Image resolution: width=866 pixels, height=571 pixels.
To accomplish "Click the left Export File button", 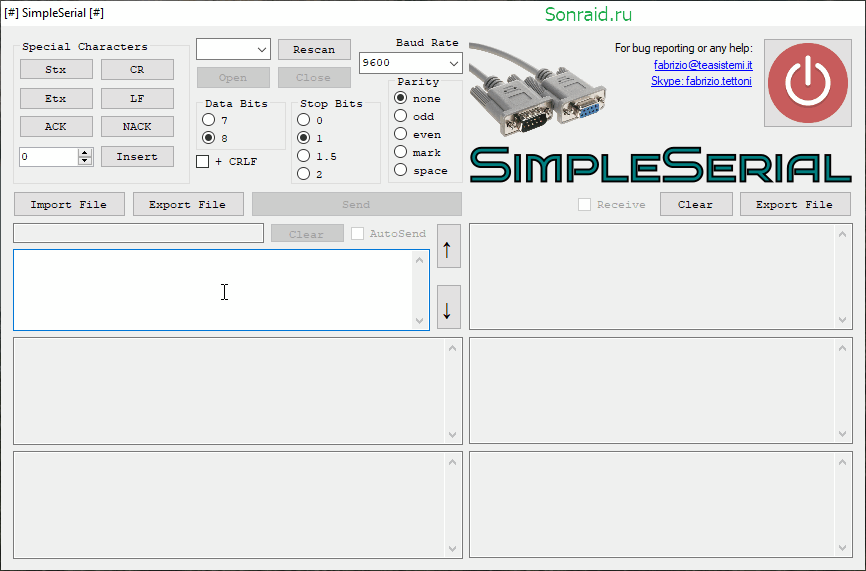I will [x=188, y=204].
